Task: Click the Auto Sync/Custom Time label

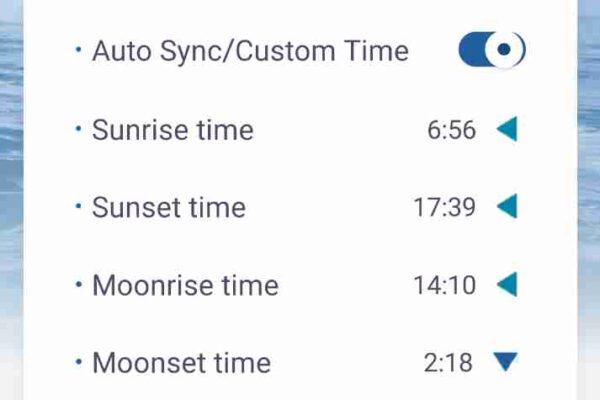Action: tap(251, 51)
